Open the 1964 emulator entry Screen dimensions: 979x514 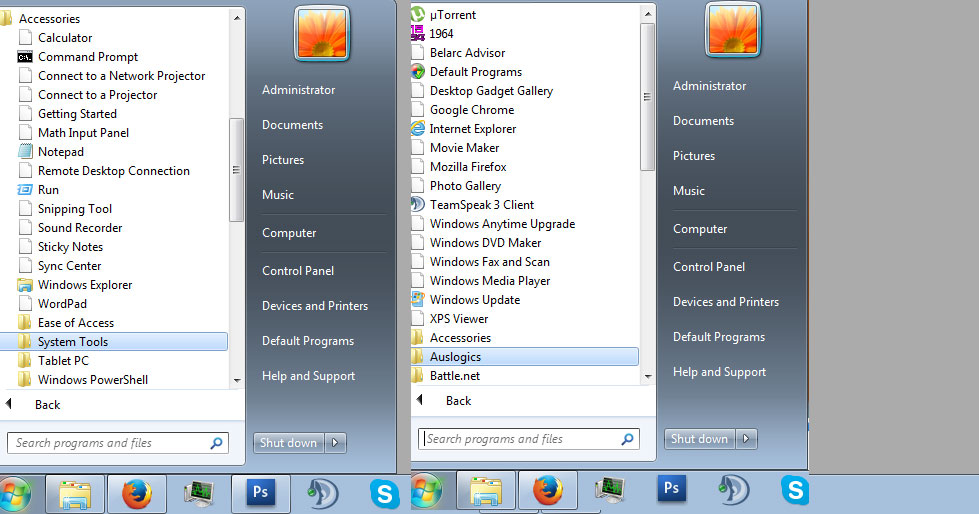[432, 34]
